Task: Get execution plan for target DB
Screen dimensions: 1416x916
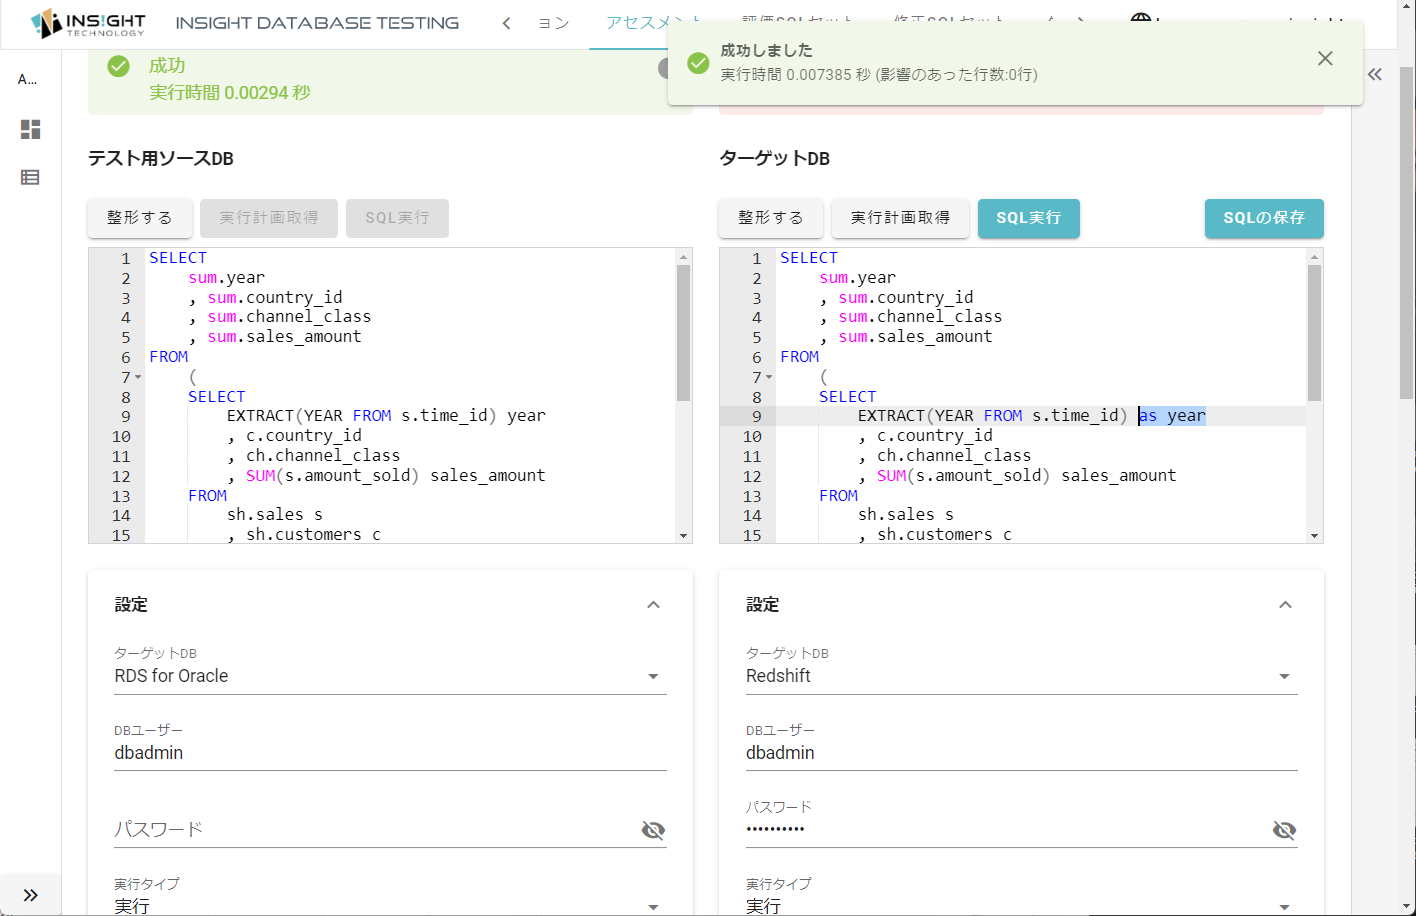Action: [x=900, y=218]
